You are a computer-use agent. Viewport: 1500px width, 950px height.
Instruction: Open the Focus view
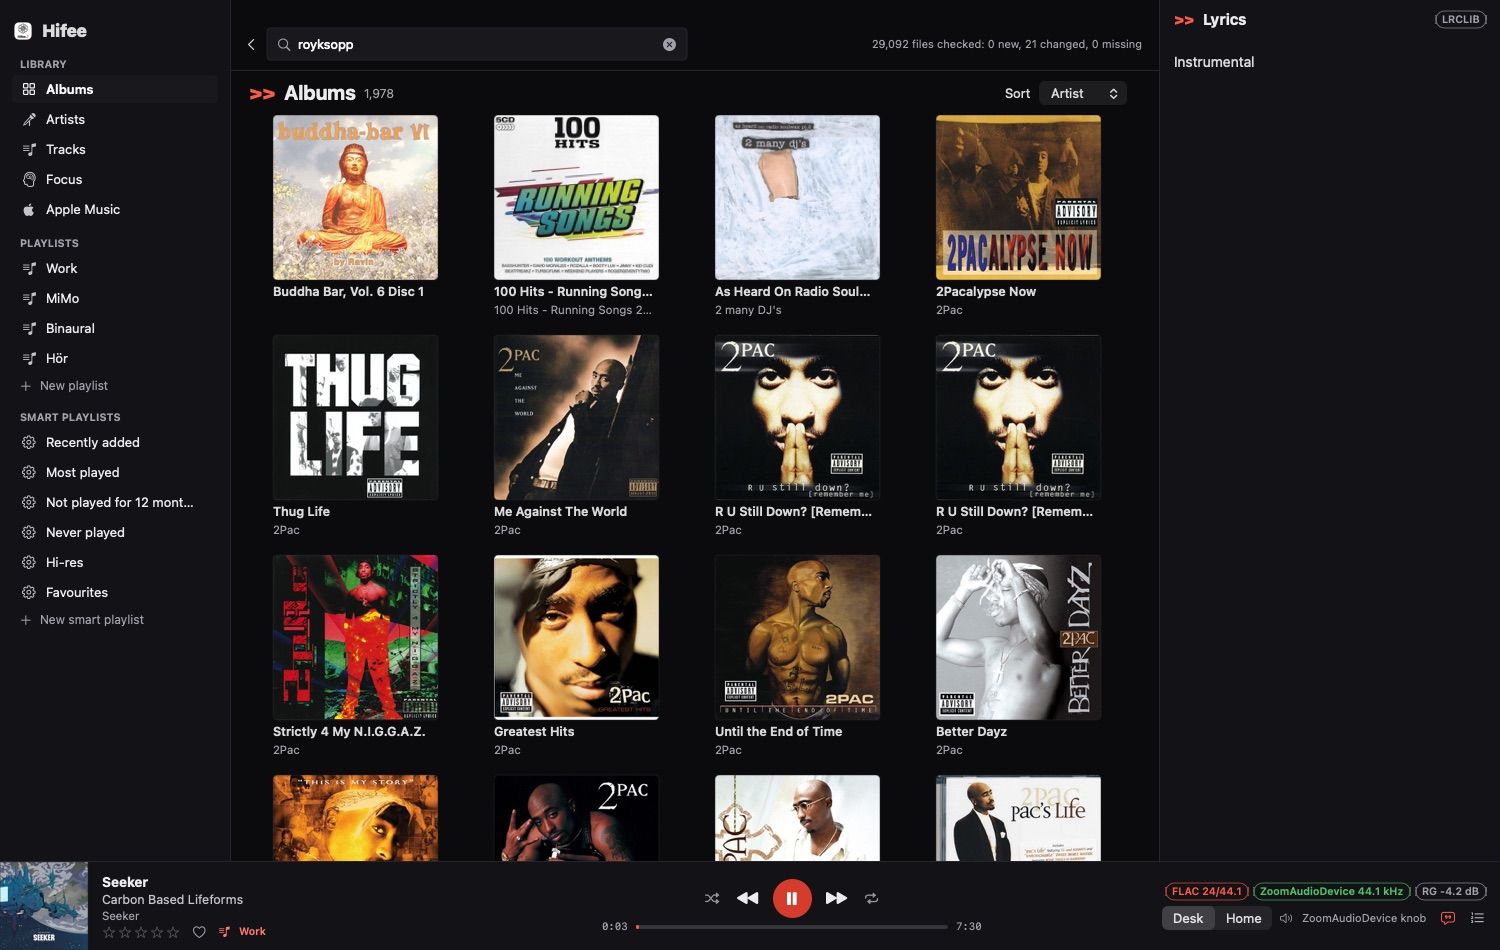tap(115, 179)
